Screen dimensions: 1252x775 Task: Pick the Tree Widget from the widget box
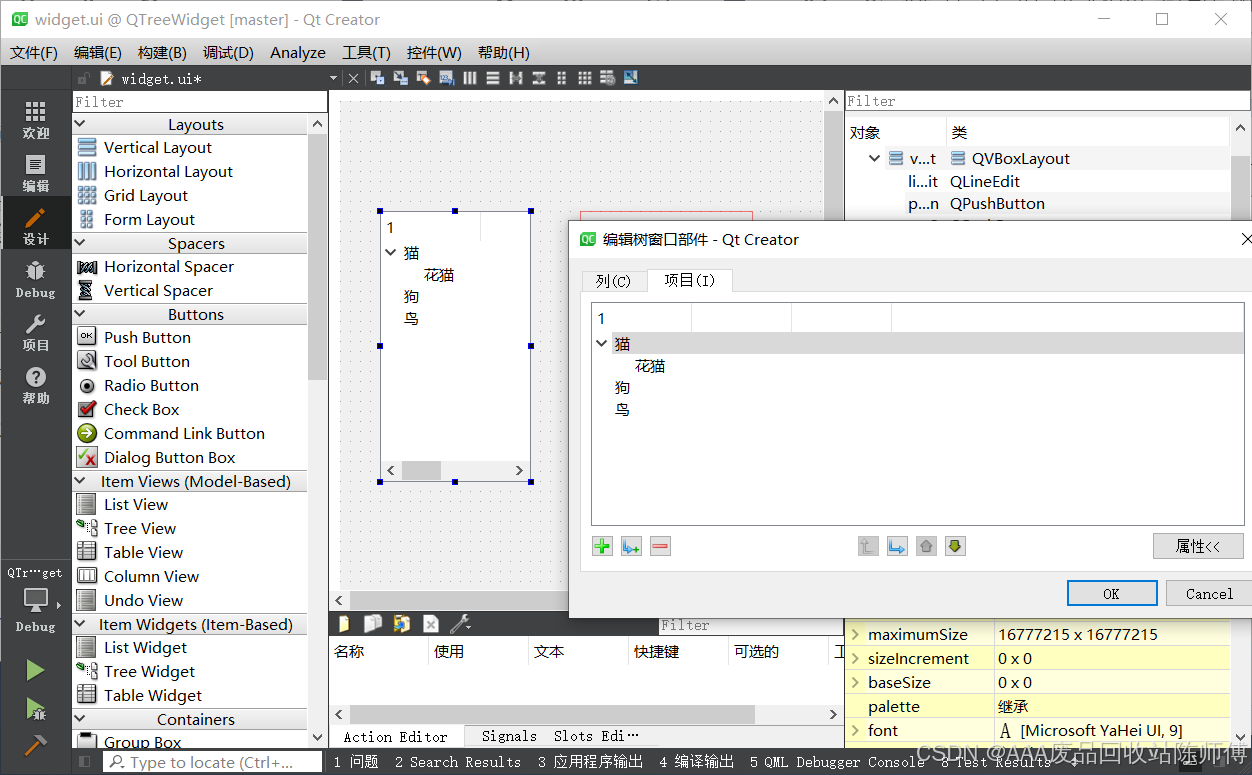149,672
